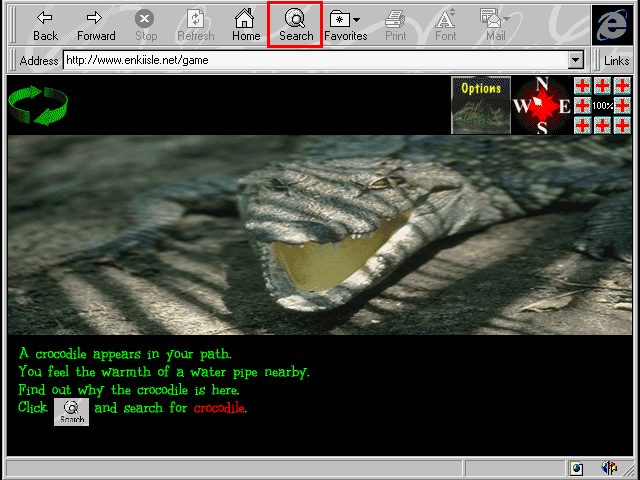Click red plus icon right of 100%
The height and width of the screenshot is (480, 640).
pos(622,106)
